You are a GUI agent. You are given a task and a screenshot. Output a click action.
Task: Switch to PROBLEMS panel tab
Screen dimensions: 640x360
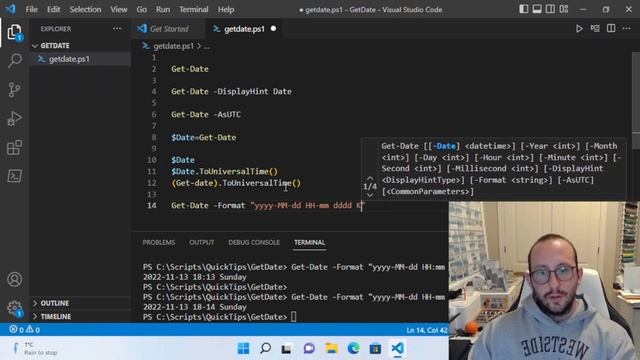click(x=159, y=242)
